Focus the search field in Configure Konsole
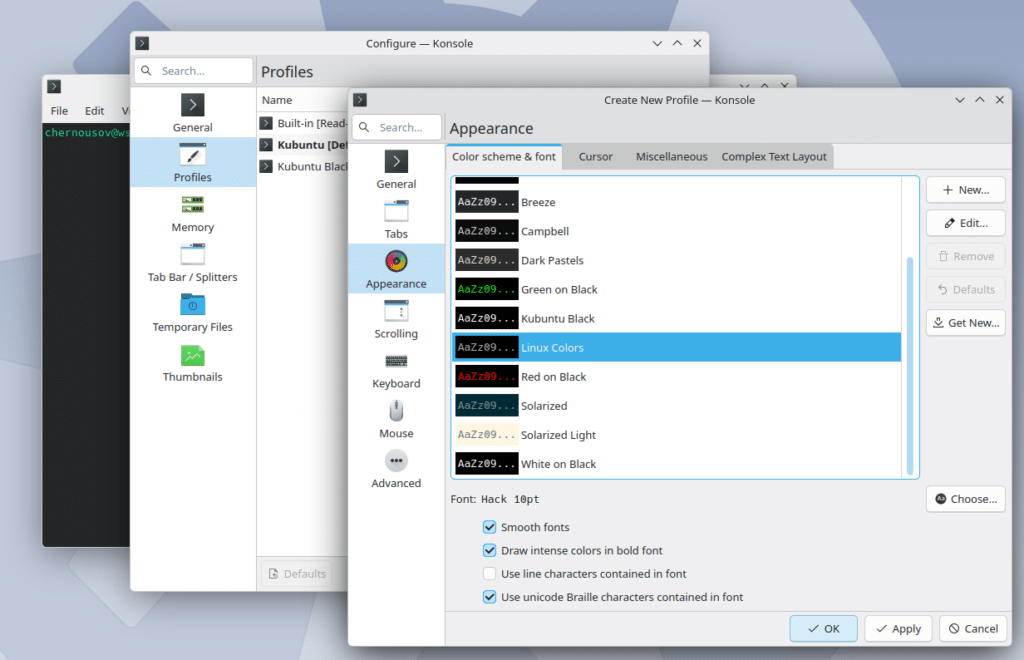The image size is (1024, 660). [x=193, y=71]
